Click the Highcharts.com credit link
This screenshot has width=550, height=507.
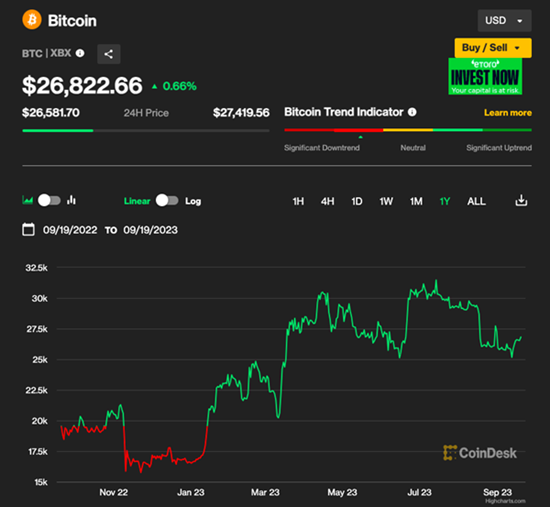coord(505,501)
